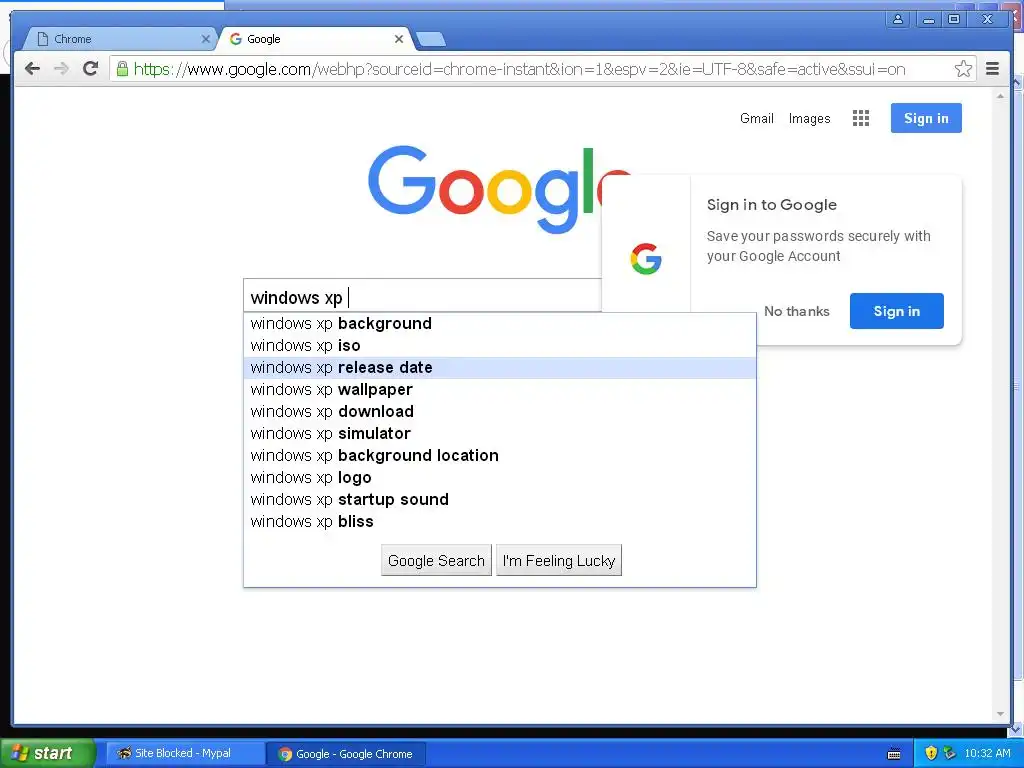Select suggestion windows xp iso
The height and width of the screenshot is (768, 1024).
tap(500, 345)
